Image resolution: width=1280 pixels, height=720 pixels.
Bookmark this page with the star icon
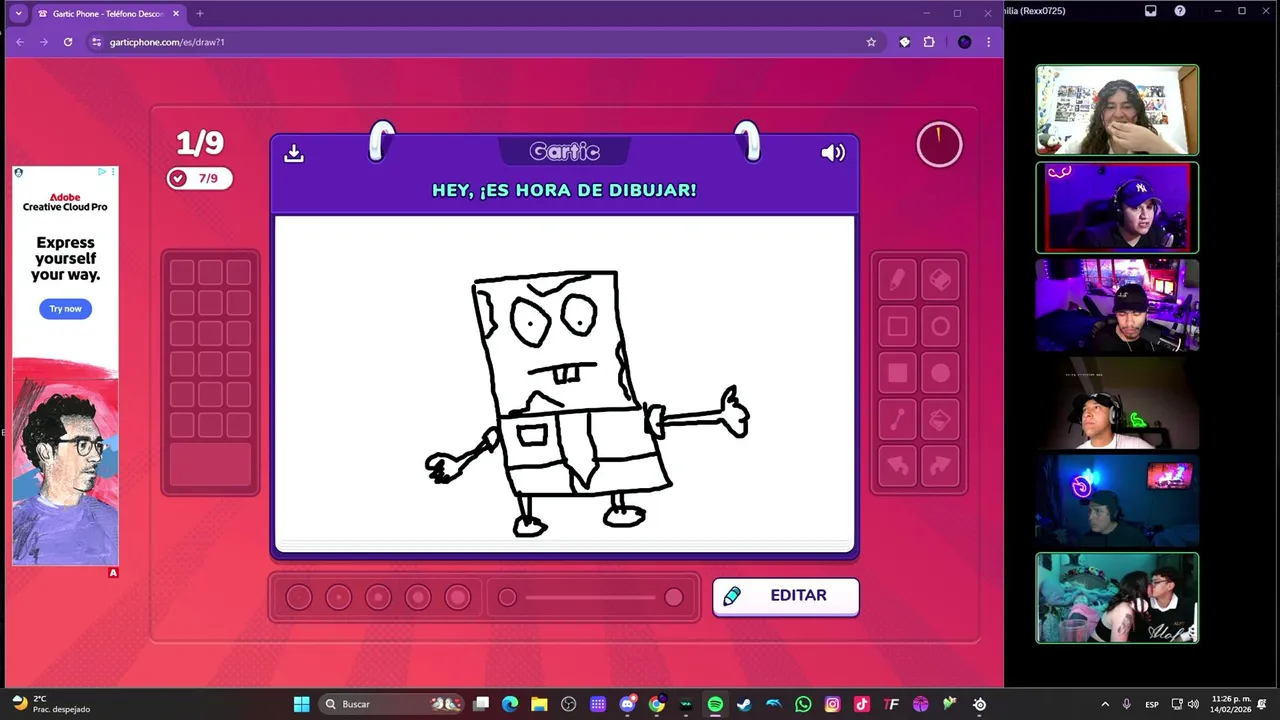click(x=871, y=42)
